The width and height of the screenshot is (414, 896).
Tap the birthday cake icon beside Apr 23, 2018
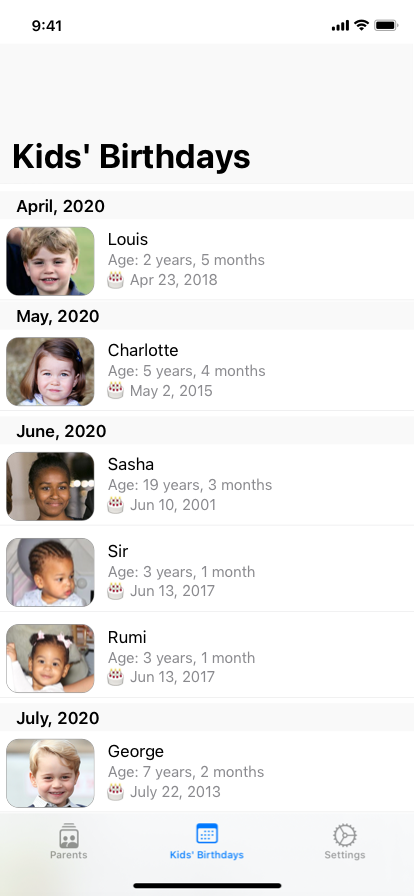(116, 280)
